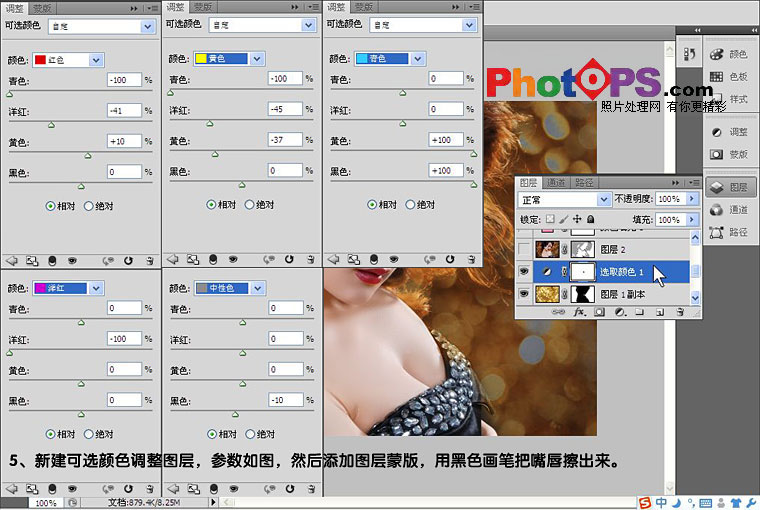Open the 色板 (Swatches) panel from dock
The image size is (760, 510).
pyautogui.click(x=728, y=77)
